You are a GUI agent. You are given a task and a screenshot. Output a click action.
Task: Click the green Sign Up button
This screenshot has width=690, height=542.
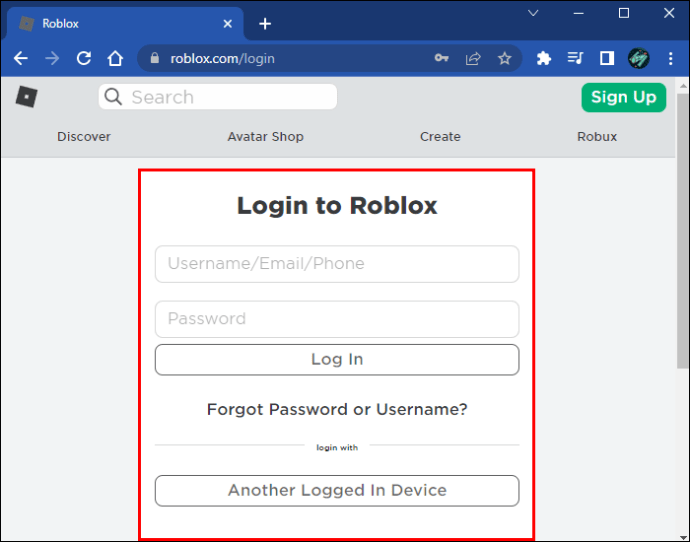click(624, 97)
